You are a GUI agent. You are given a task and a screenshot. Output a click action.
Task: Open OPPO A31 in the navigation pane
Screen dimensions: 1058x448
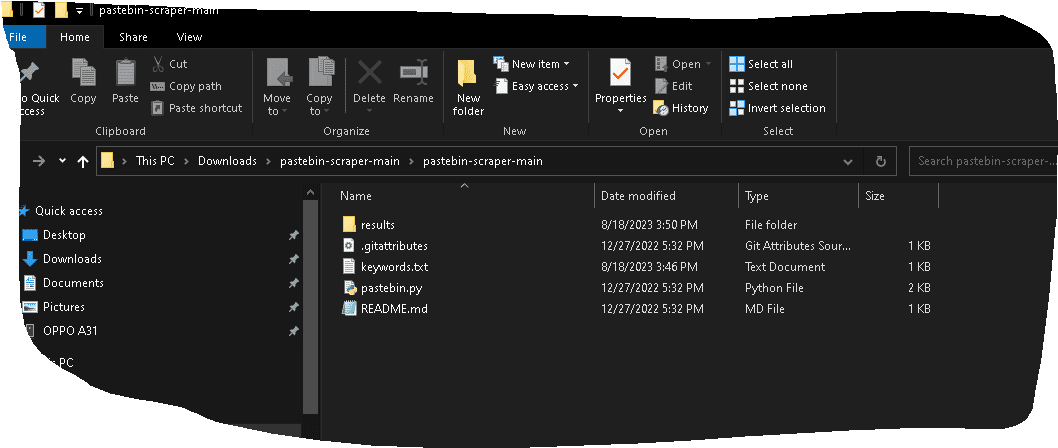[x=70, y=331]
